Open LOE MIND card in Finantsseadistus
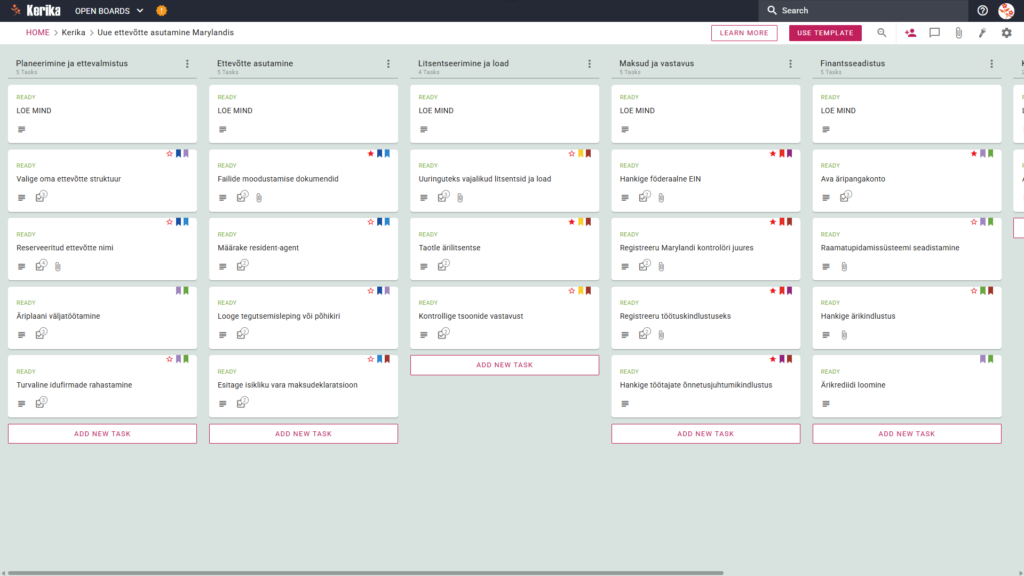1024x576 pixels. 907,114
